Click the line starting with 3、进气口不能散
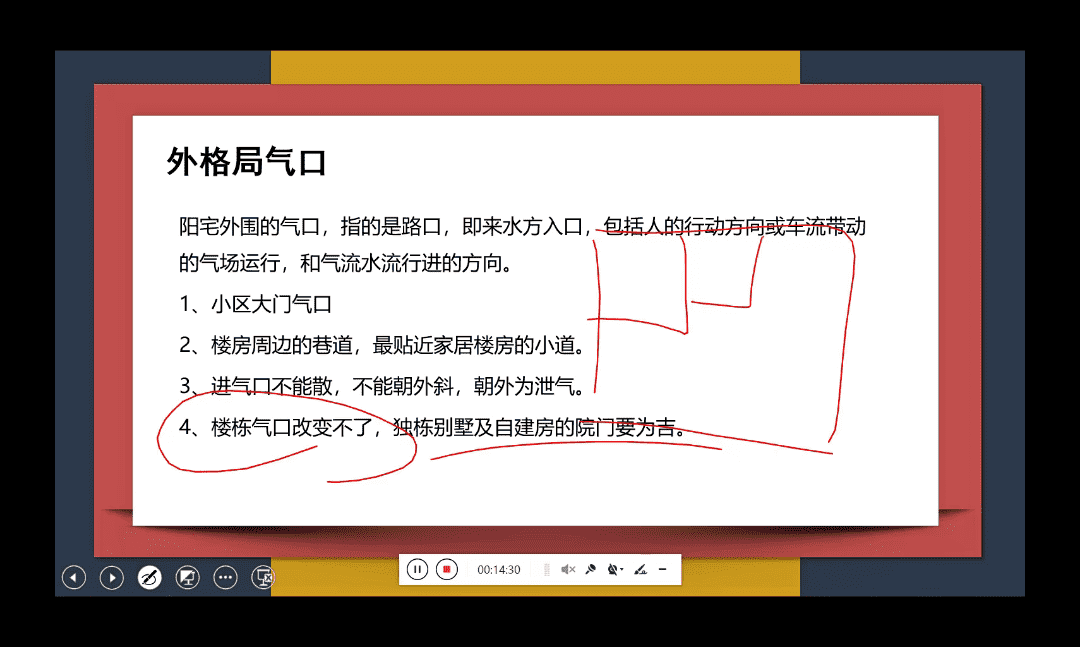The height and width of the screenshot is (647, 1080). coord(380,386)
